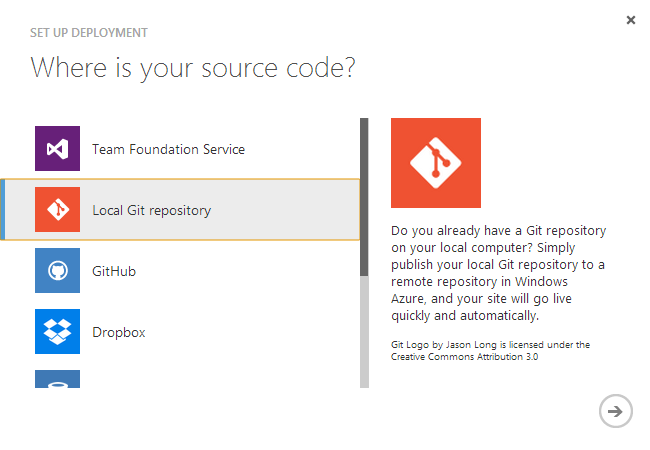Click the dark scrollbar thumb of the source list
This screenshot has height=450, width=650.
(x=364, y=196)
